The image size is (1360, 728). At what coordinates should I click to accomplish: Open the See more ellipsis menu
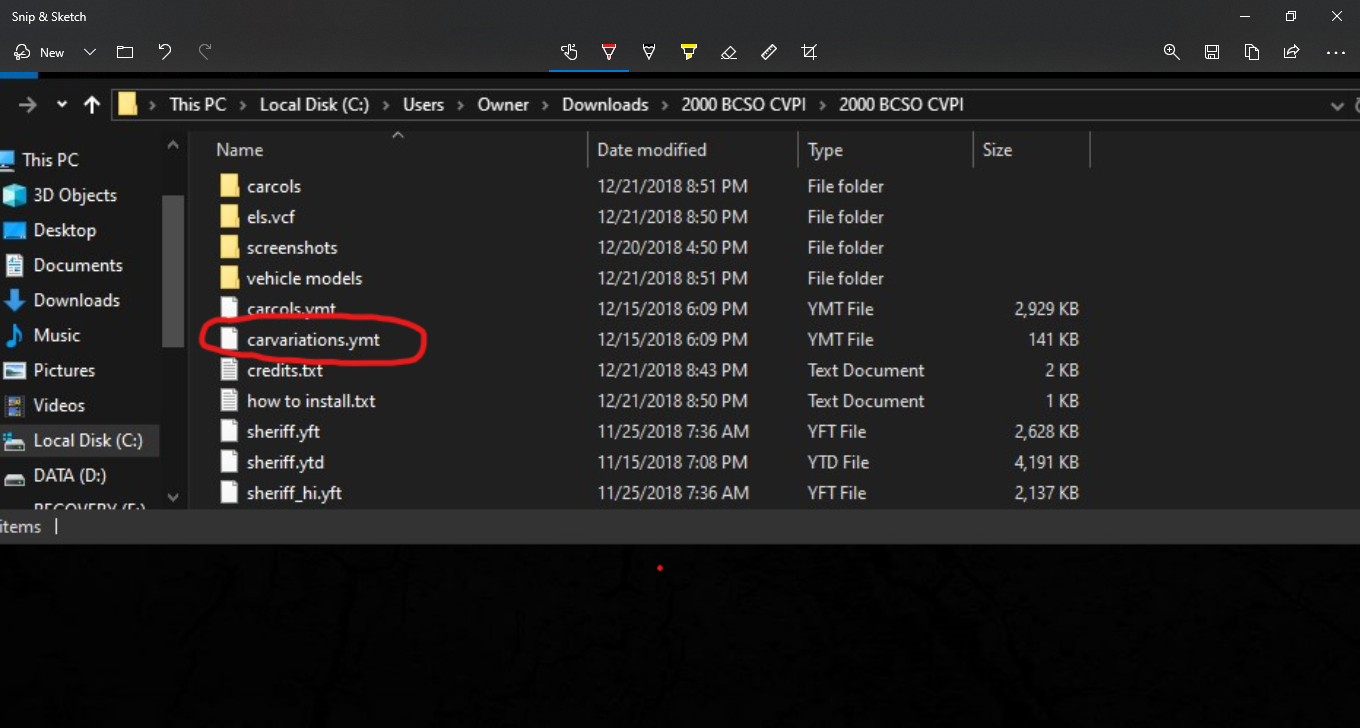pos(1336,52)
